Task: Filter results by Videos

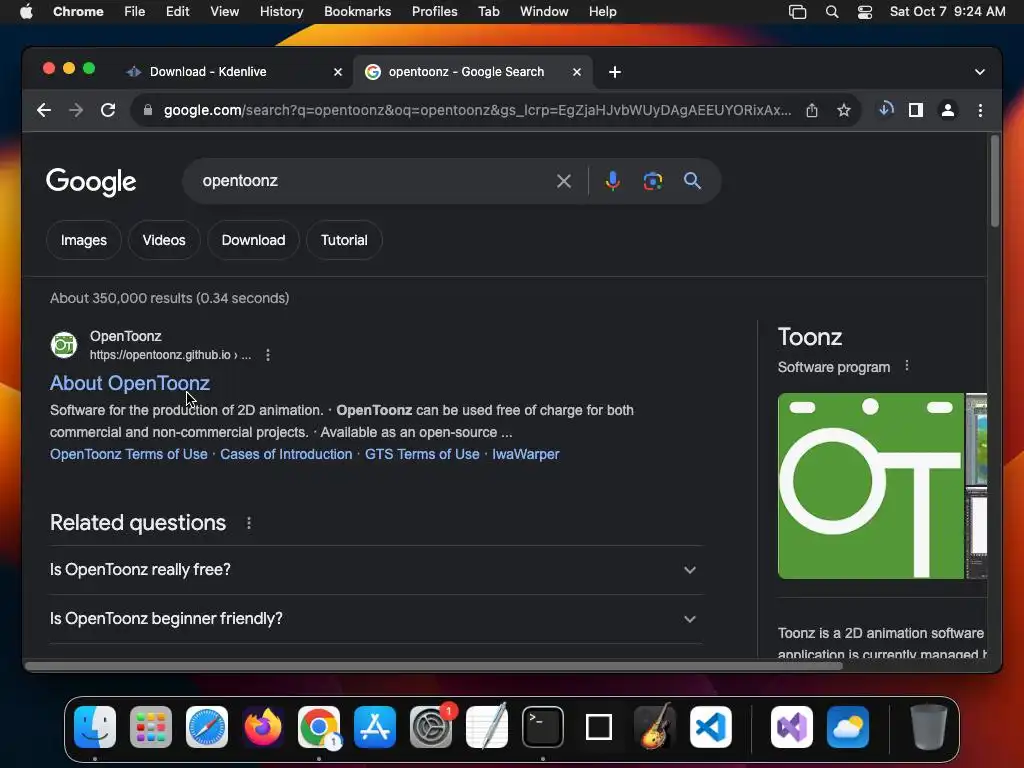Action: 164,240
